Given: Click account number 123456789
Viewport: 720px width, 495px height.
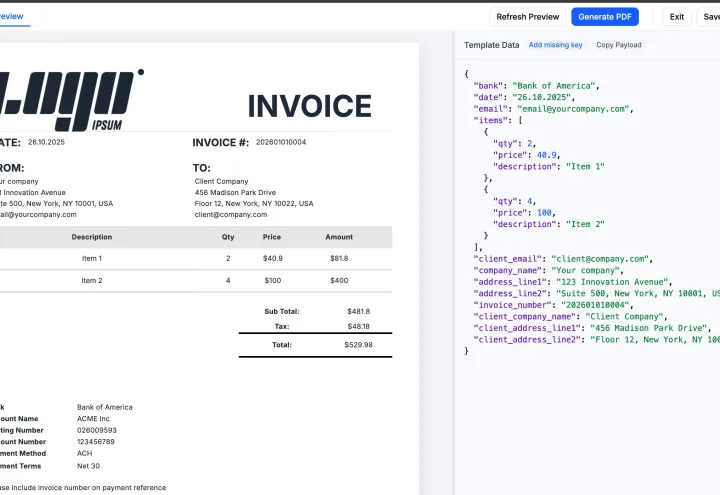Looking at the screenshot, I should (x=96, y=442).
